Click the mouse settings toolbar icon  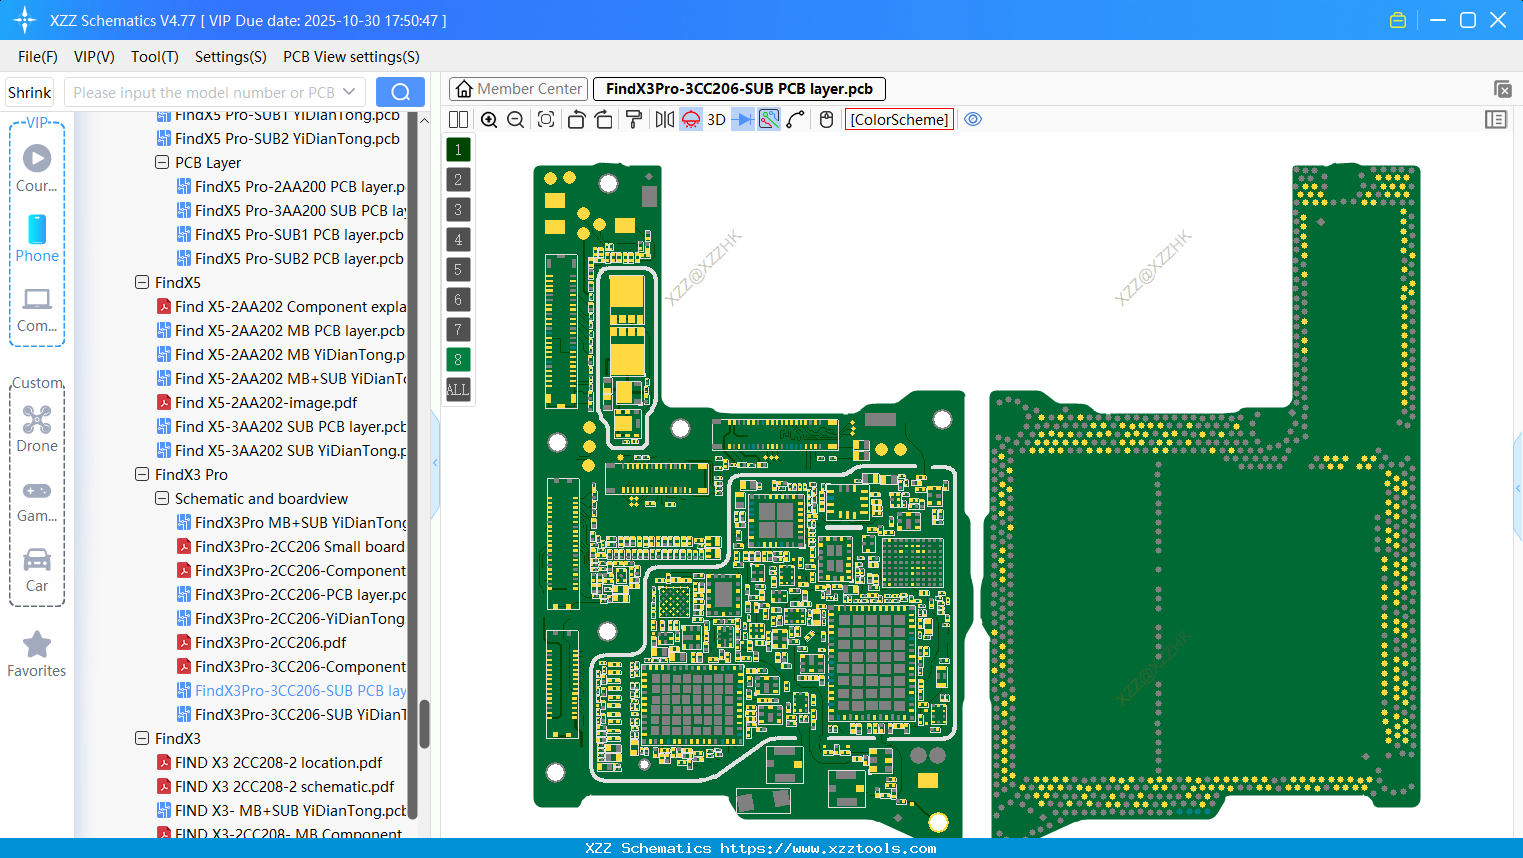825,119
